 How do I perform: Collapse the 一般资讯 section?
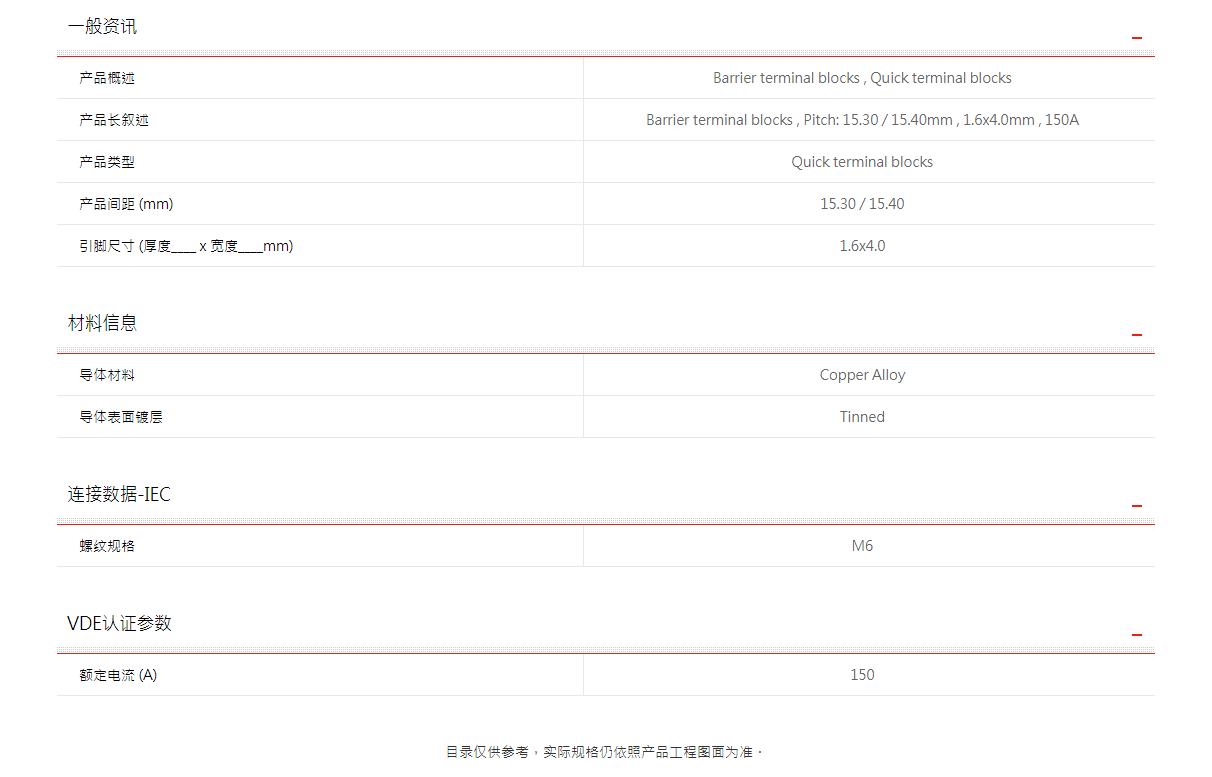[1137, 38]
